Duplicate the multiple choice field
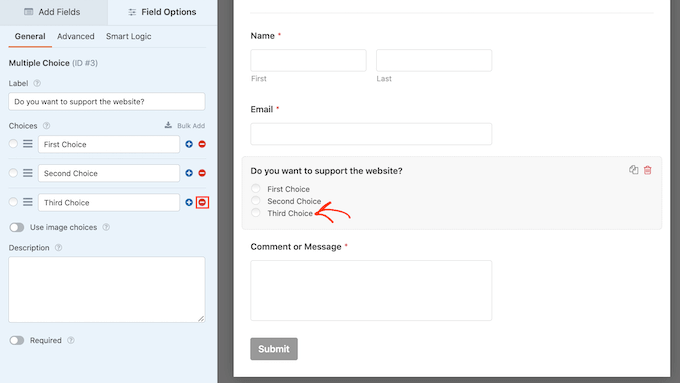The image size is (680, 383). click(x=634, y=170)
